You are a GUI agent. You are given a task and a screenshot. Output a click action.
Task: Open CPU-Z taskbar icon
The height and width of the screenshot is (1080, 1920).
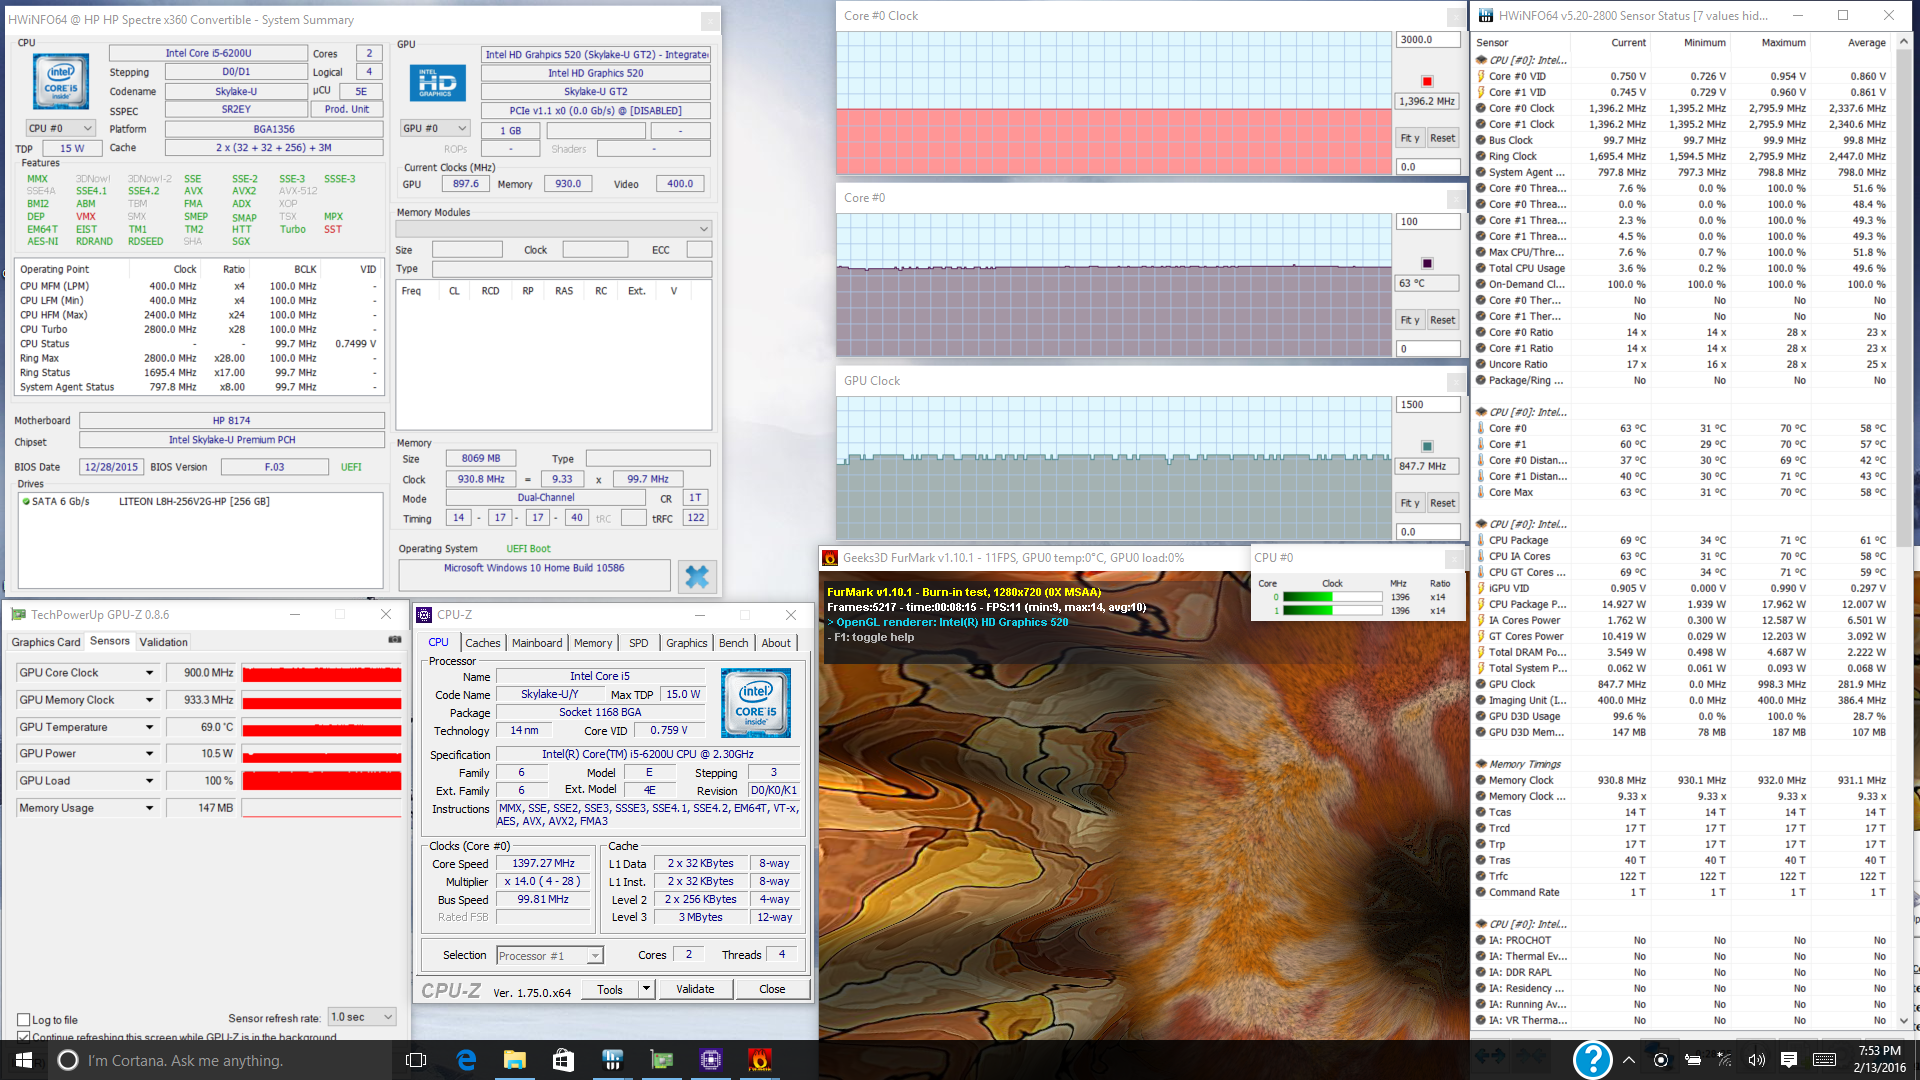coord(711,1060)
